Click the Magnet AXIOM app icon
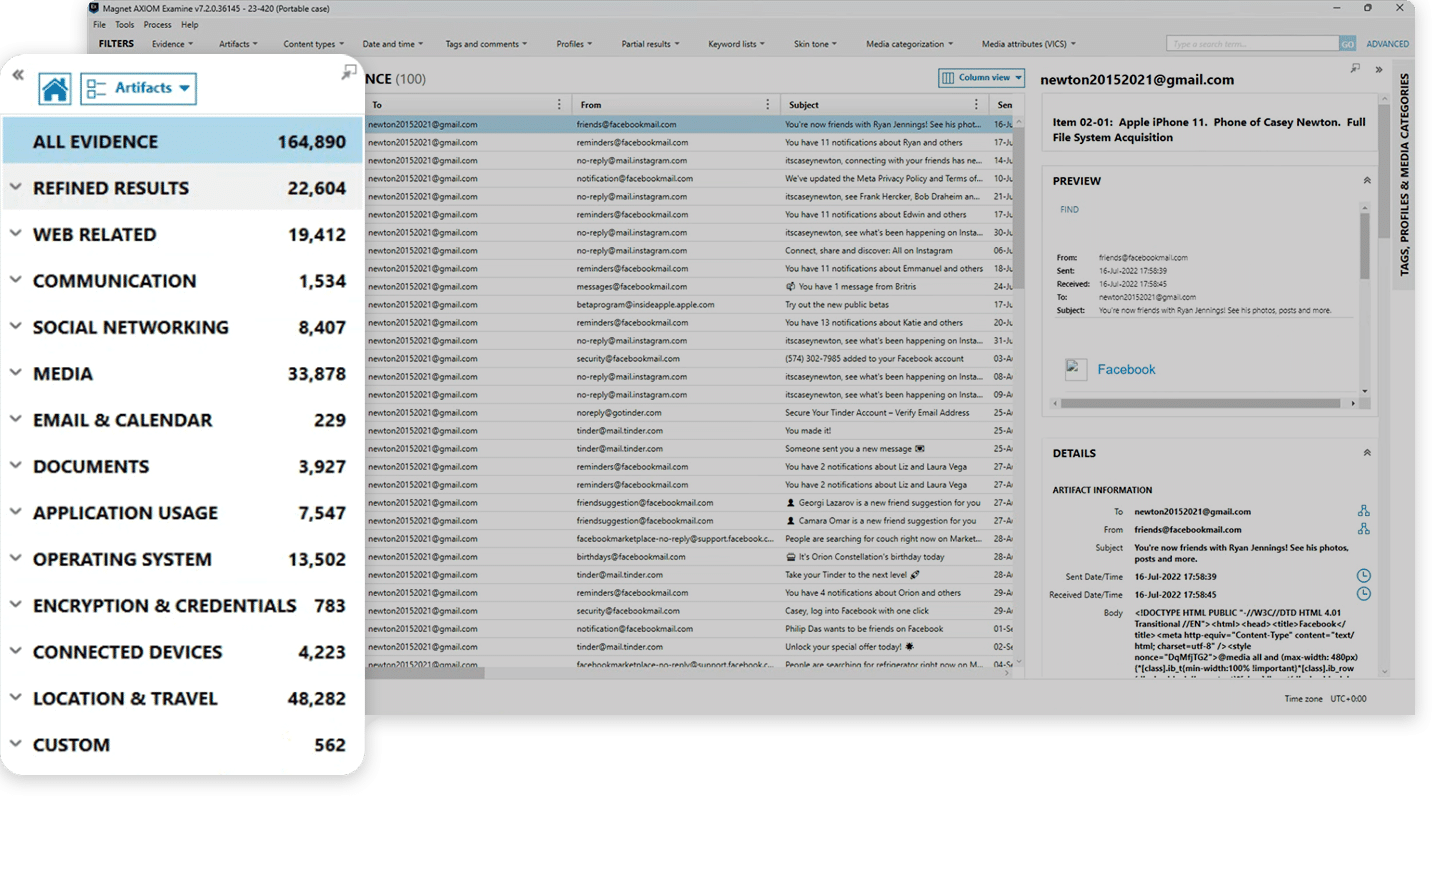The width and height of the screenshot is (1438, 880). pyautogui.click(x=94, y=8)
